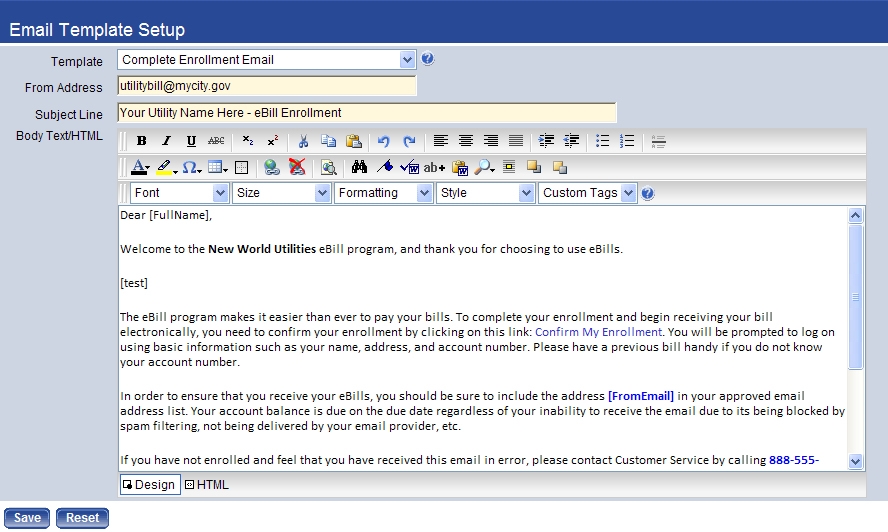Click the Undo arrow icon

pyautogui.click(x=384, y=141)
